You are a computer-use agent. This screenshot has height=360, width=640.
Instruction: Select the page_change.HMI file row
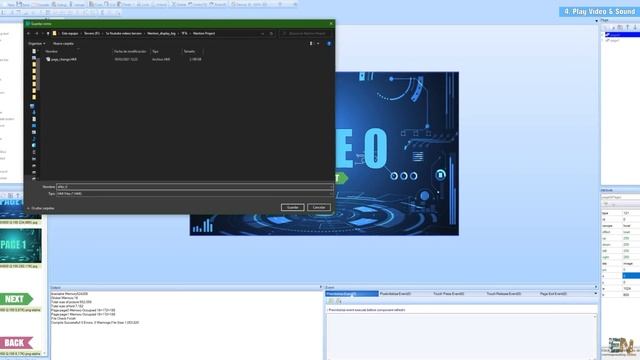(124, 59)
